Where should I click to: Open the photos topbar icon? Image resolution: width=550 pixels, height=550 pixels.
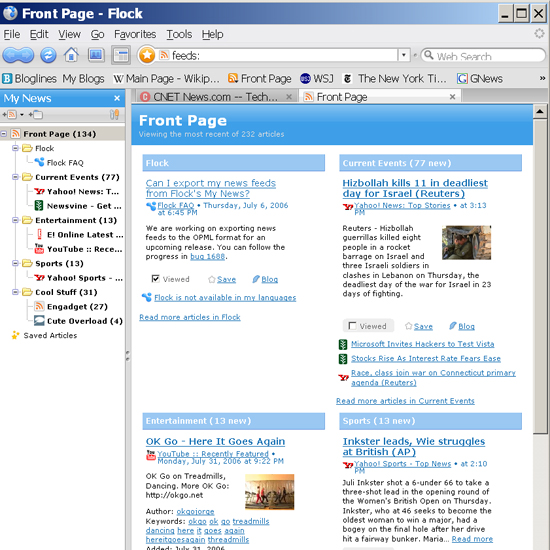tap(96, 55)
